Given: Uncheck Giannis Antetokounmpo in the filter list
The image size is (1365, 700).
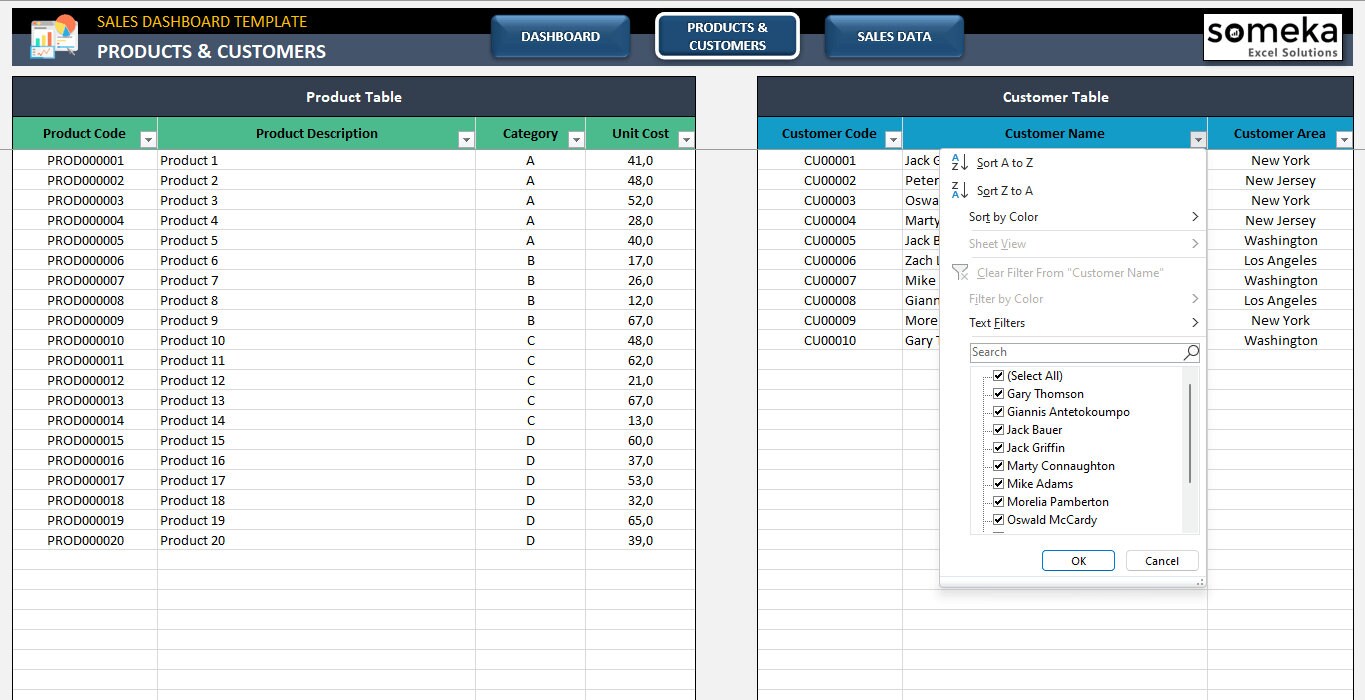Looking at the screenshot, I should 998,411.
